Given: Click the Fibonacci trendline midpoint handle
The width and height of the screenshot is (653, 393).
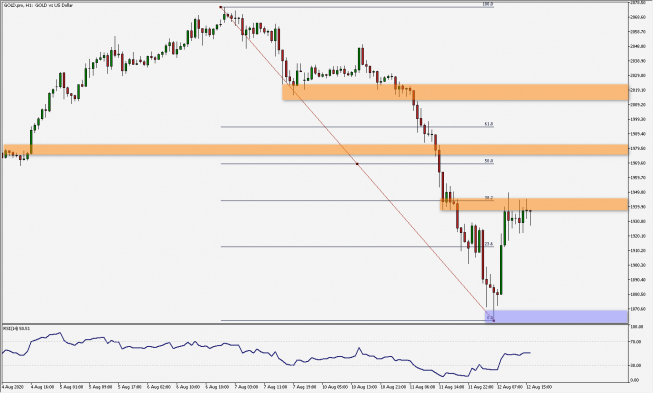Looking at the screenshot, I should coord(357,164).
